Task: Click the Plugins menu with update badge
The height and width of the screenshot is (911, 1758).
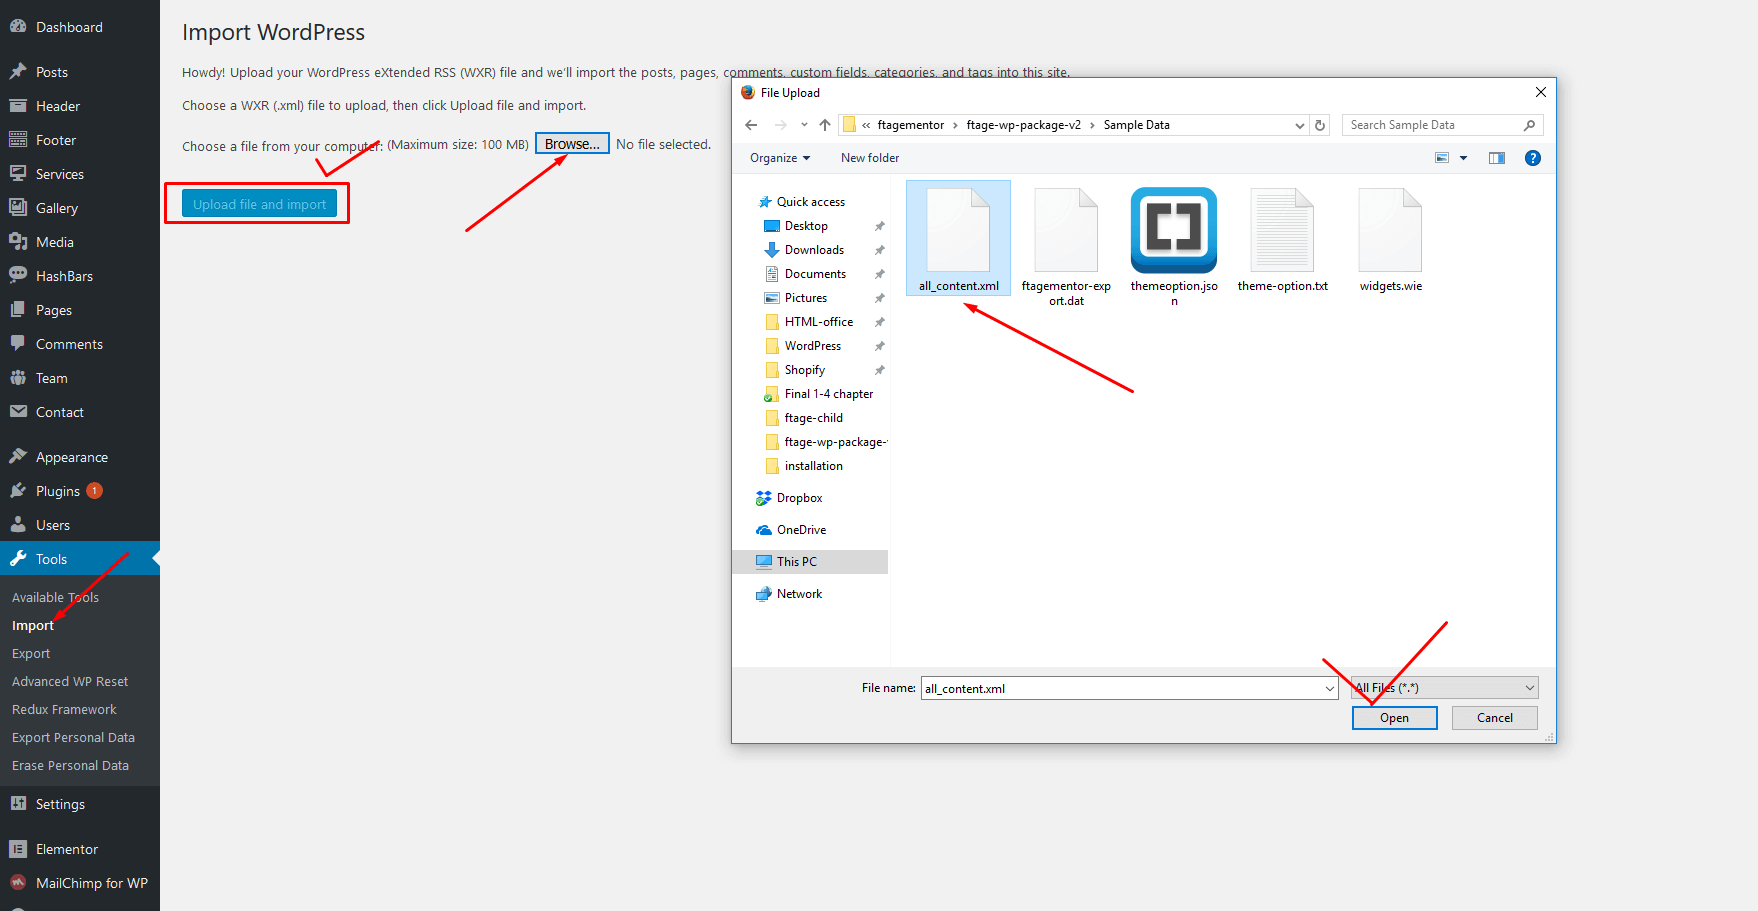Action: [x=80, y=491]
